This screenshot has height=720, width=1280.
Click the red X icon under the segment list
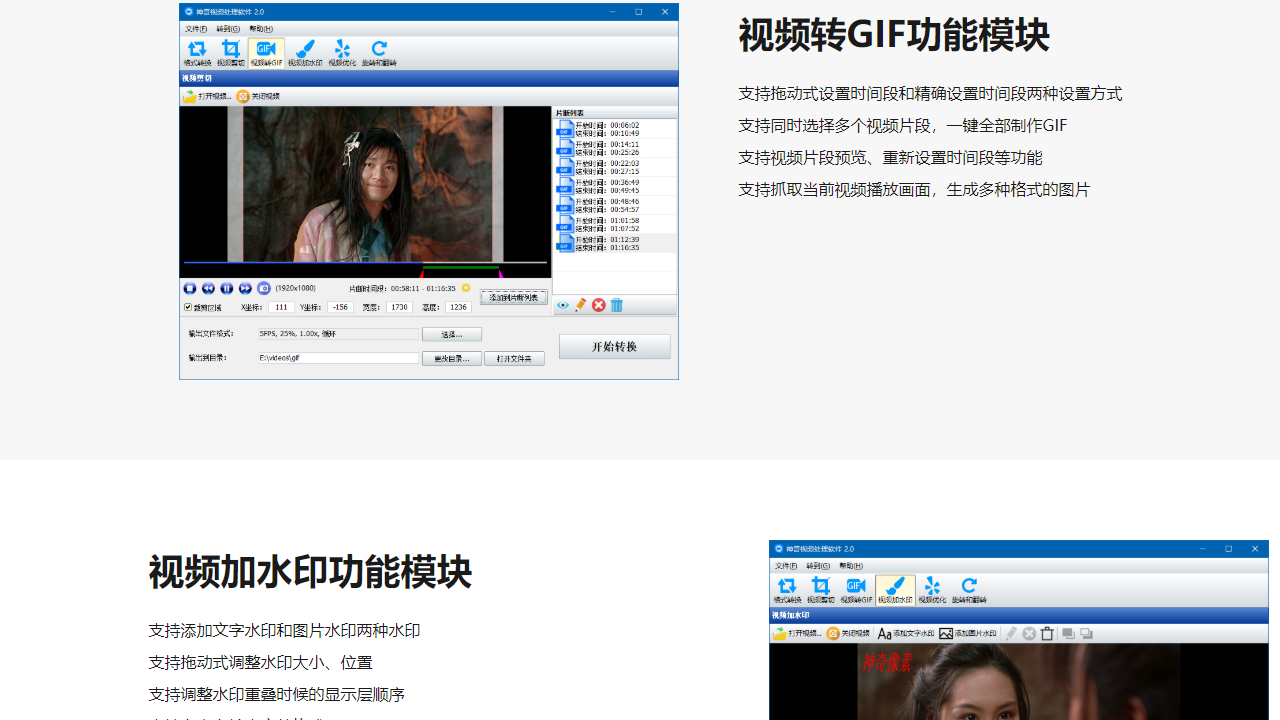point(599,305)
